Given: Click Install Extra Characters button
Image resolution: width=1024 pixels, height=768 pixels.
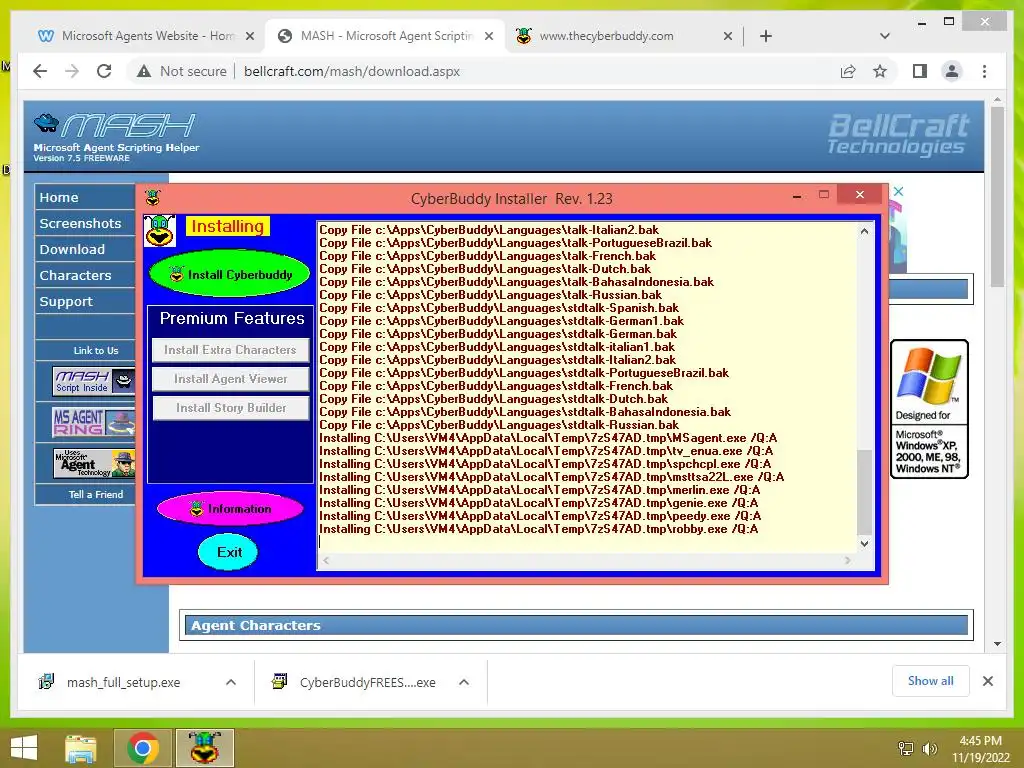Looking at the screenshot, I should [230, 350].
